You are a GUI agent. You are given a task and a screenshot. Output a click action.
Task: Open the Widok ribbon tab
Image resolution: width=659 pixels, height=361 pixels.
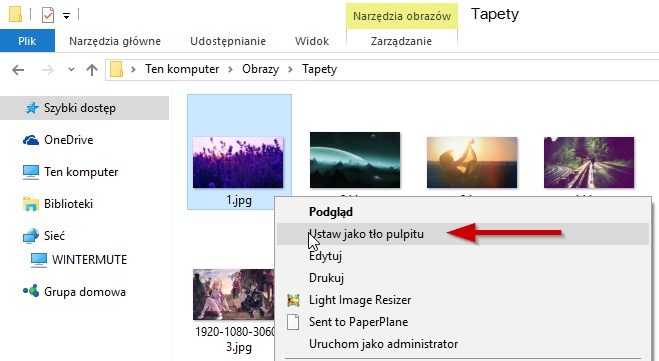click(x=312, y=41)
